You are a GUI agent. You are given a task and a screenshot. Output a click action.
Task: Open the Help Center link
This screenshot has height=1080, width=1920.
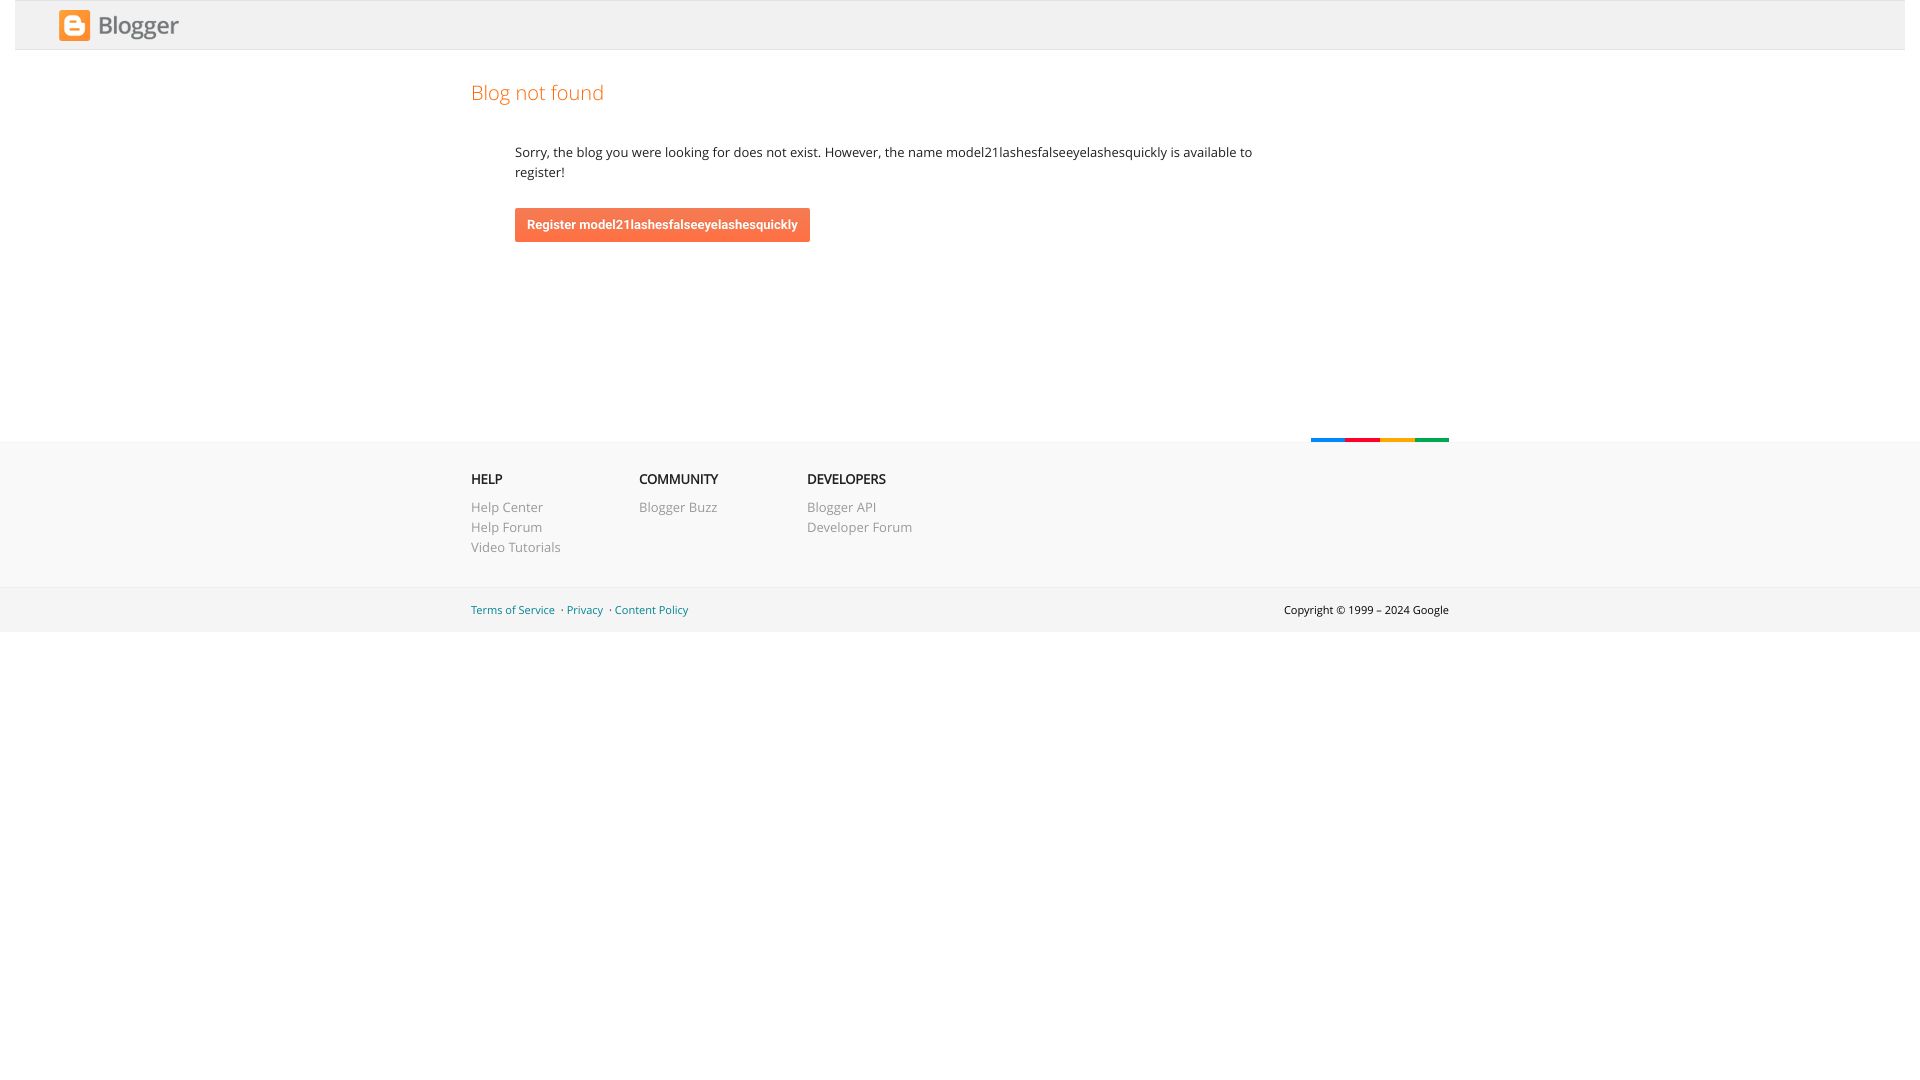[x=507, y=507]
